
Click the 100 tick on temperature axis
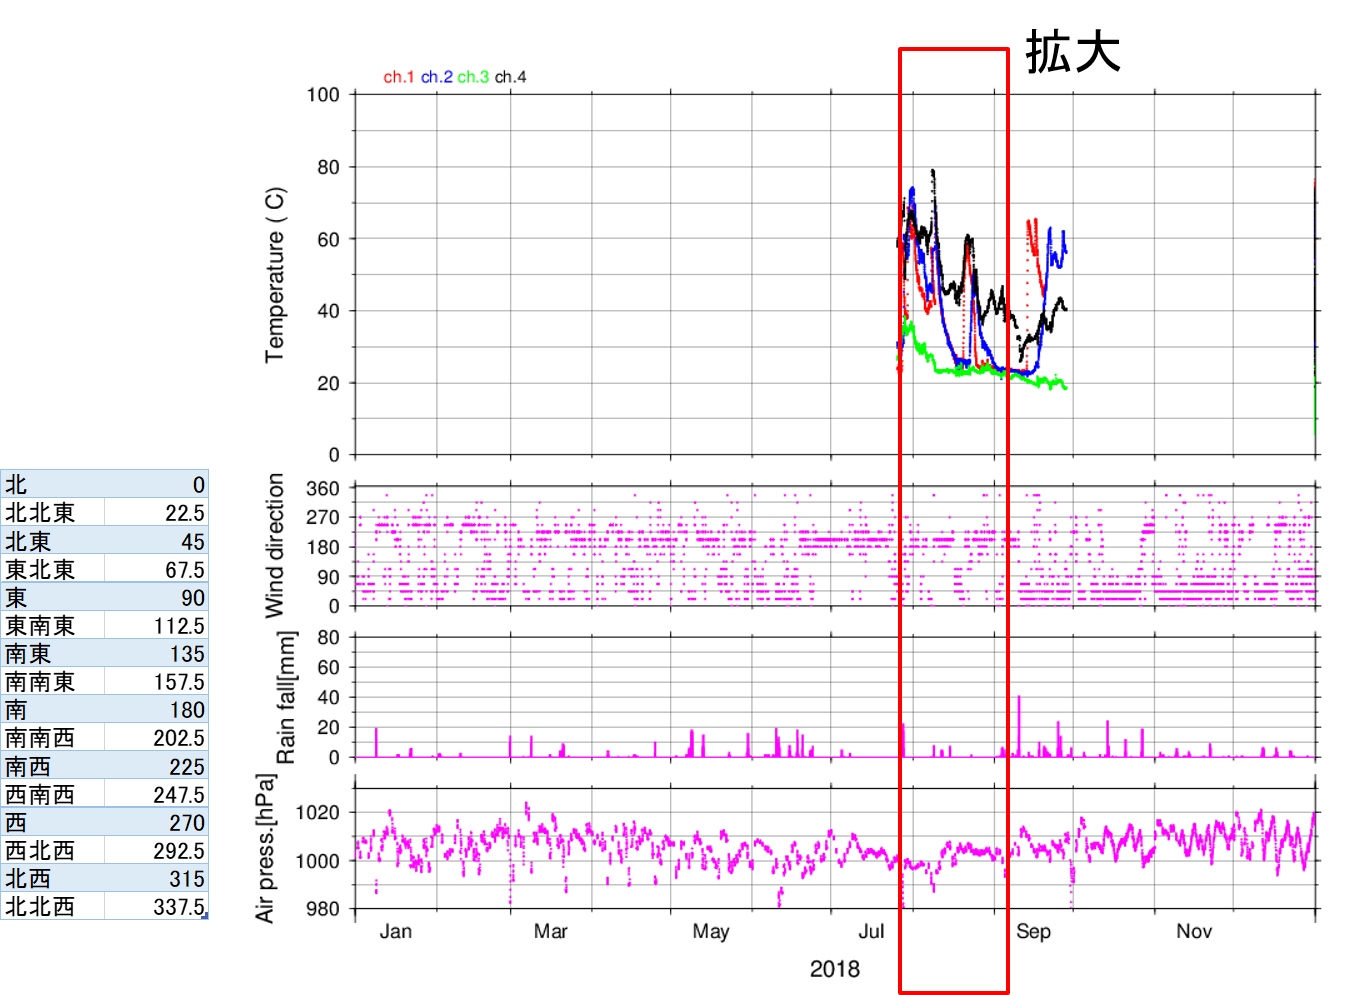[323, 95]
